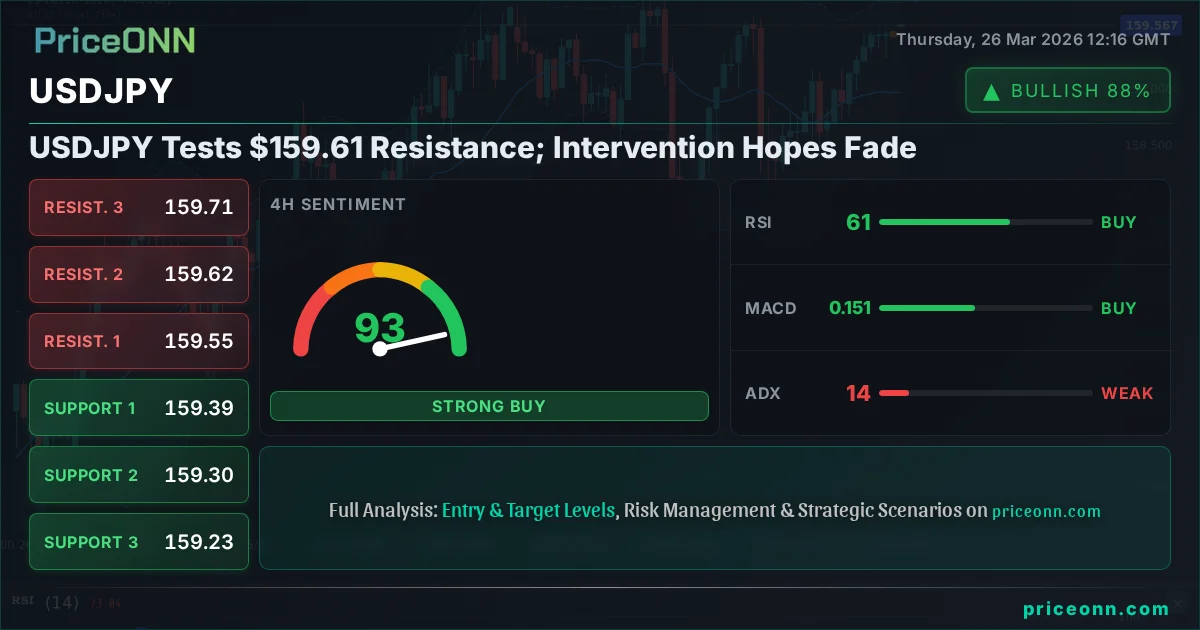1200x630 pixels.
Task: Click the RSI indicator progress bar
Action: click(x=985, y=222)
